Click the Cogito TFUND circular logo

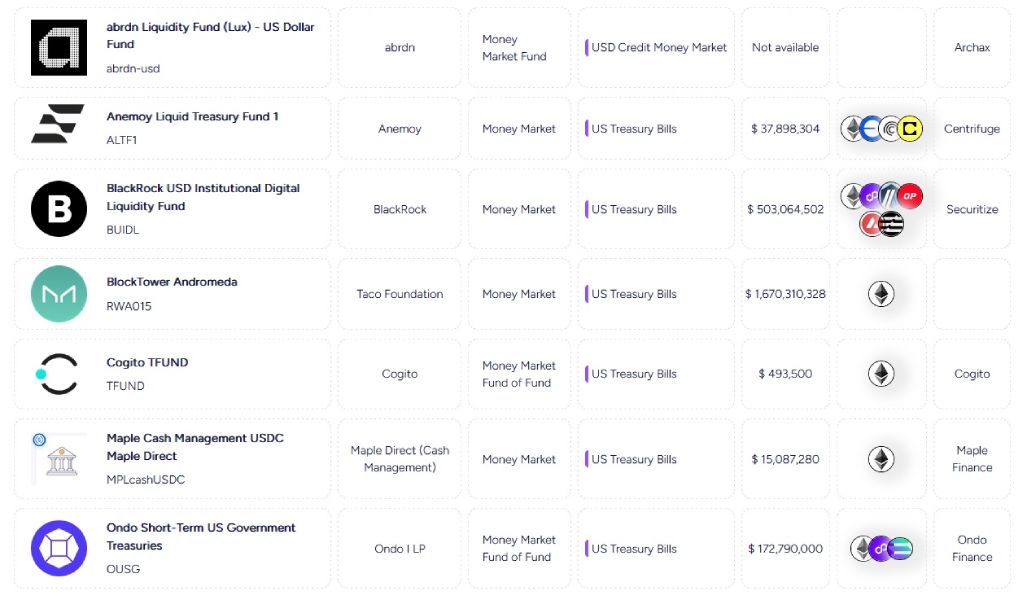pos(57,374)
